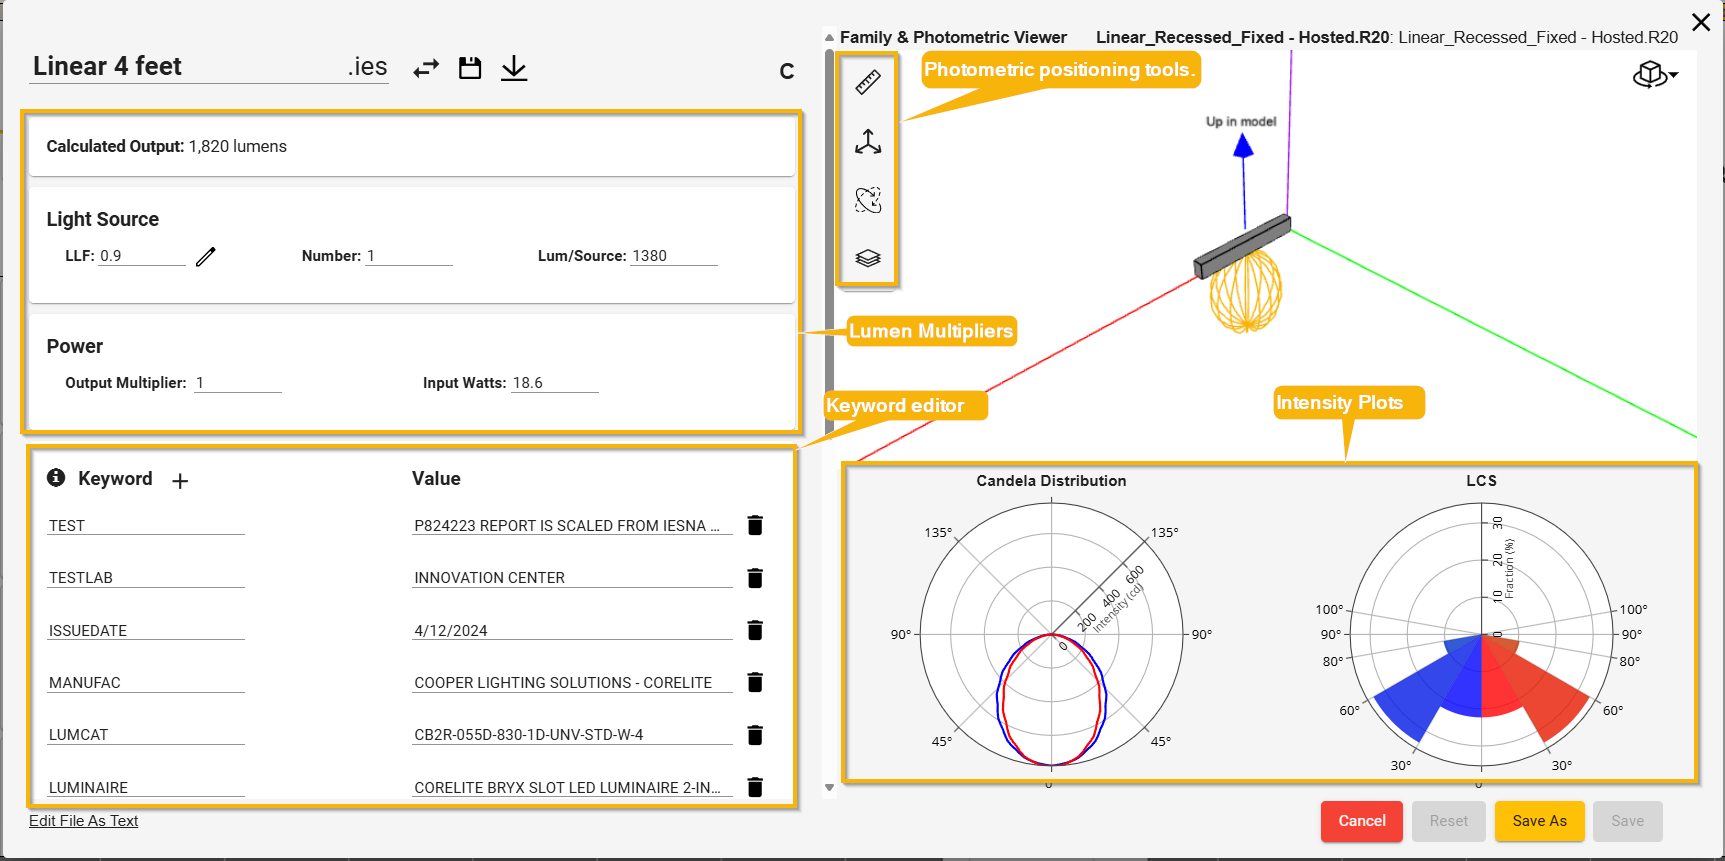The image size is (1725, 861).
Task: Click the Lum/Source field 1380
Action: pos(674,256)
